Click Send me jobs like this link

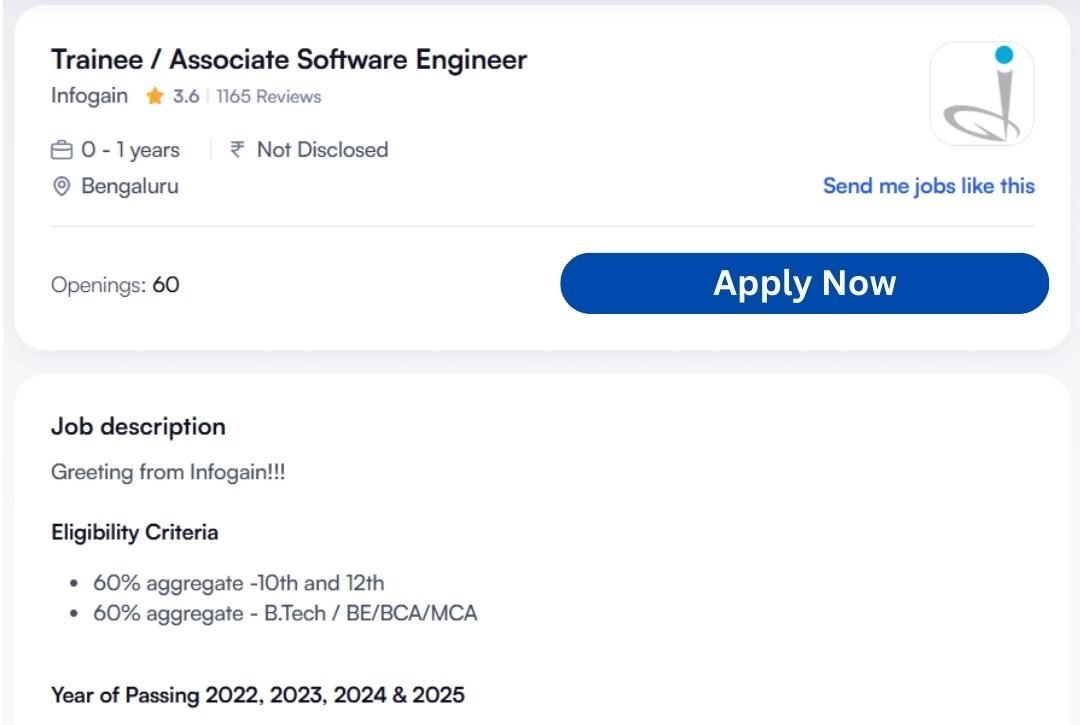928,186
